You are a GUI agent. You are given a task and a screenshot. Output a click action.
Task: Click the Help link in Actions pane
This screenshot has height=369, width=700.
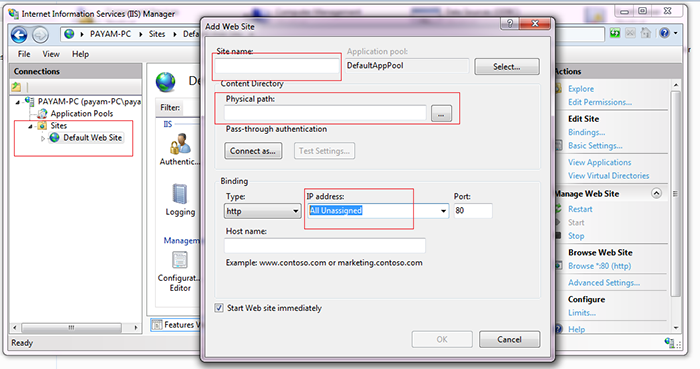[x=576, y=329]
